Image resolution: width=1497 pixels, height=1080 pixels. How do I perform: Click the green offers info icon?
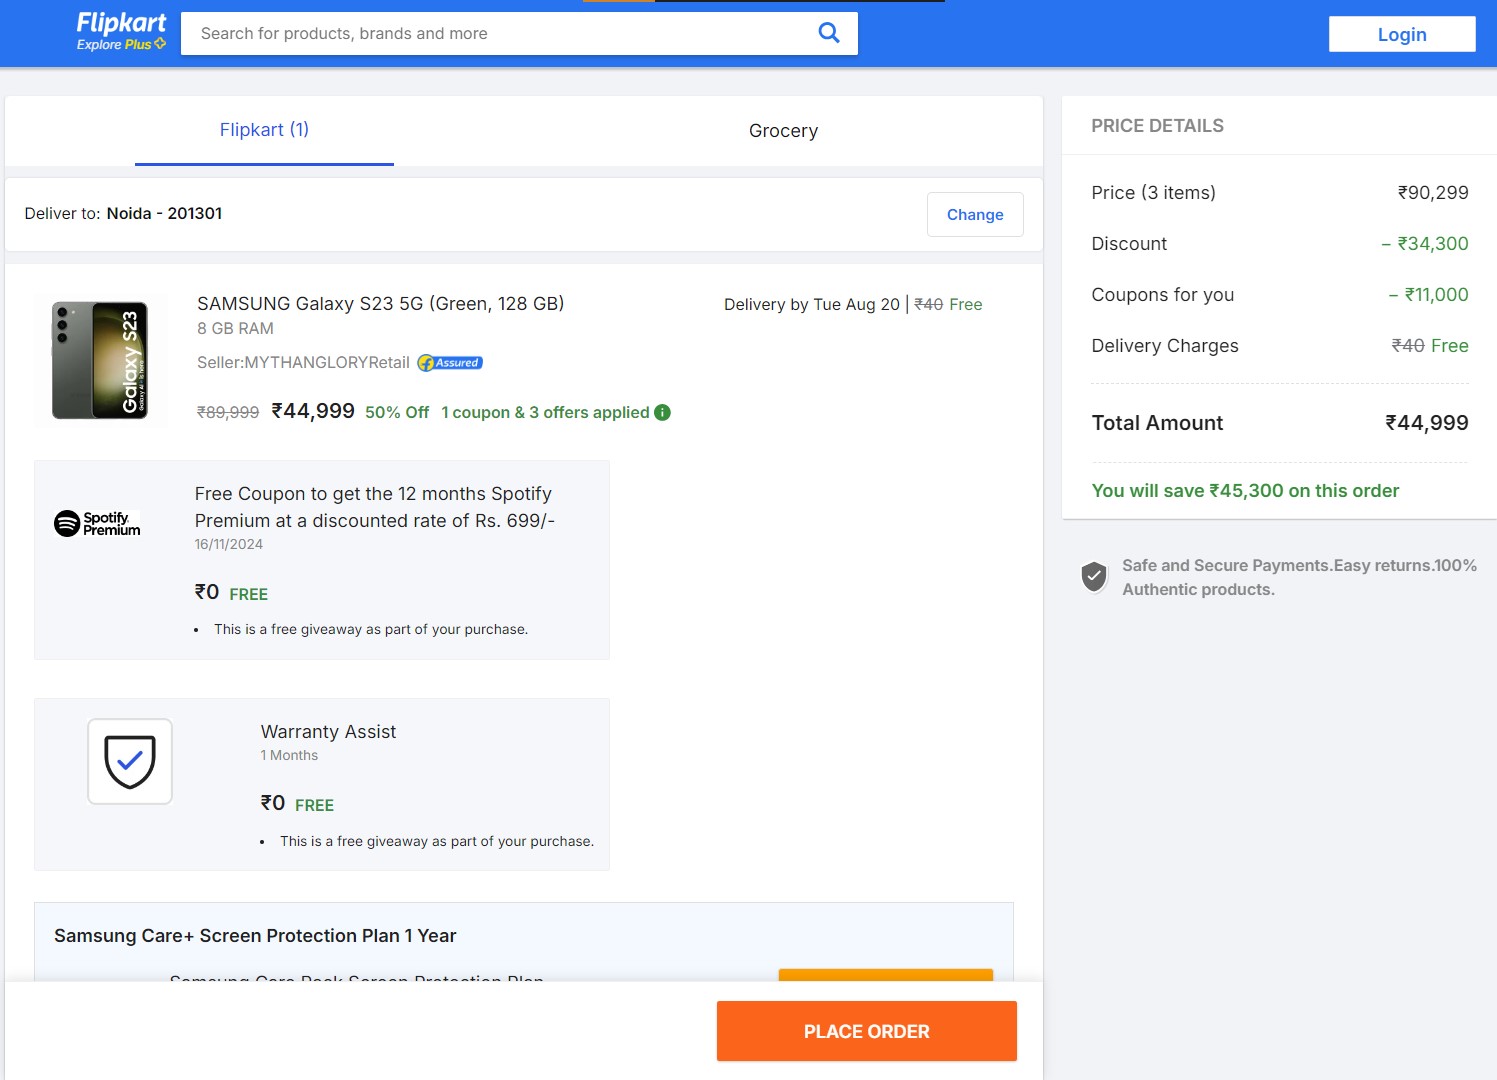click(662, 412)
